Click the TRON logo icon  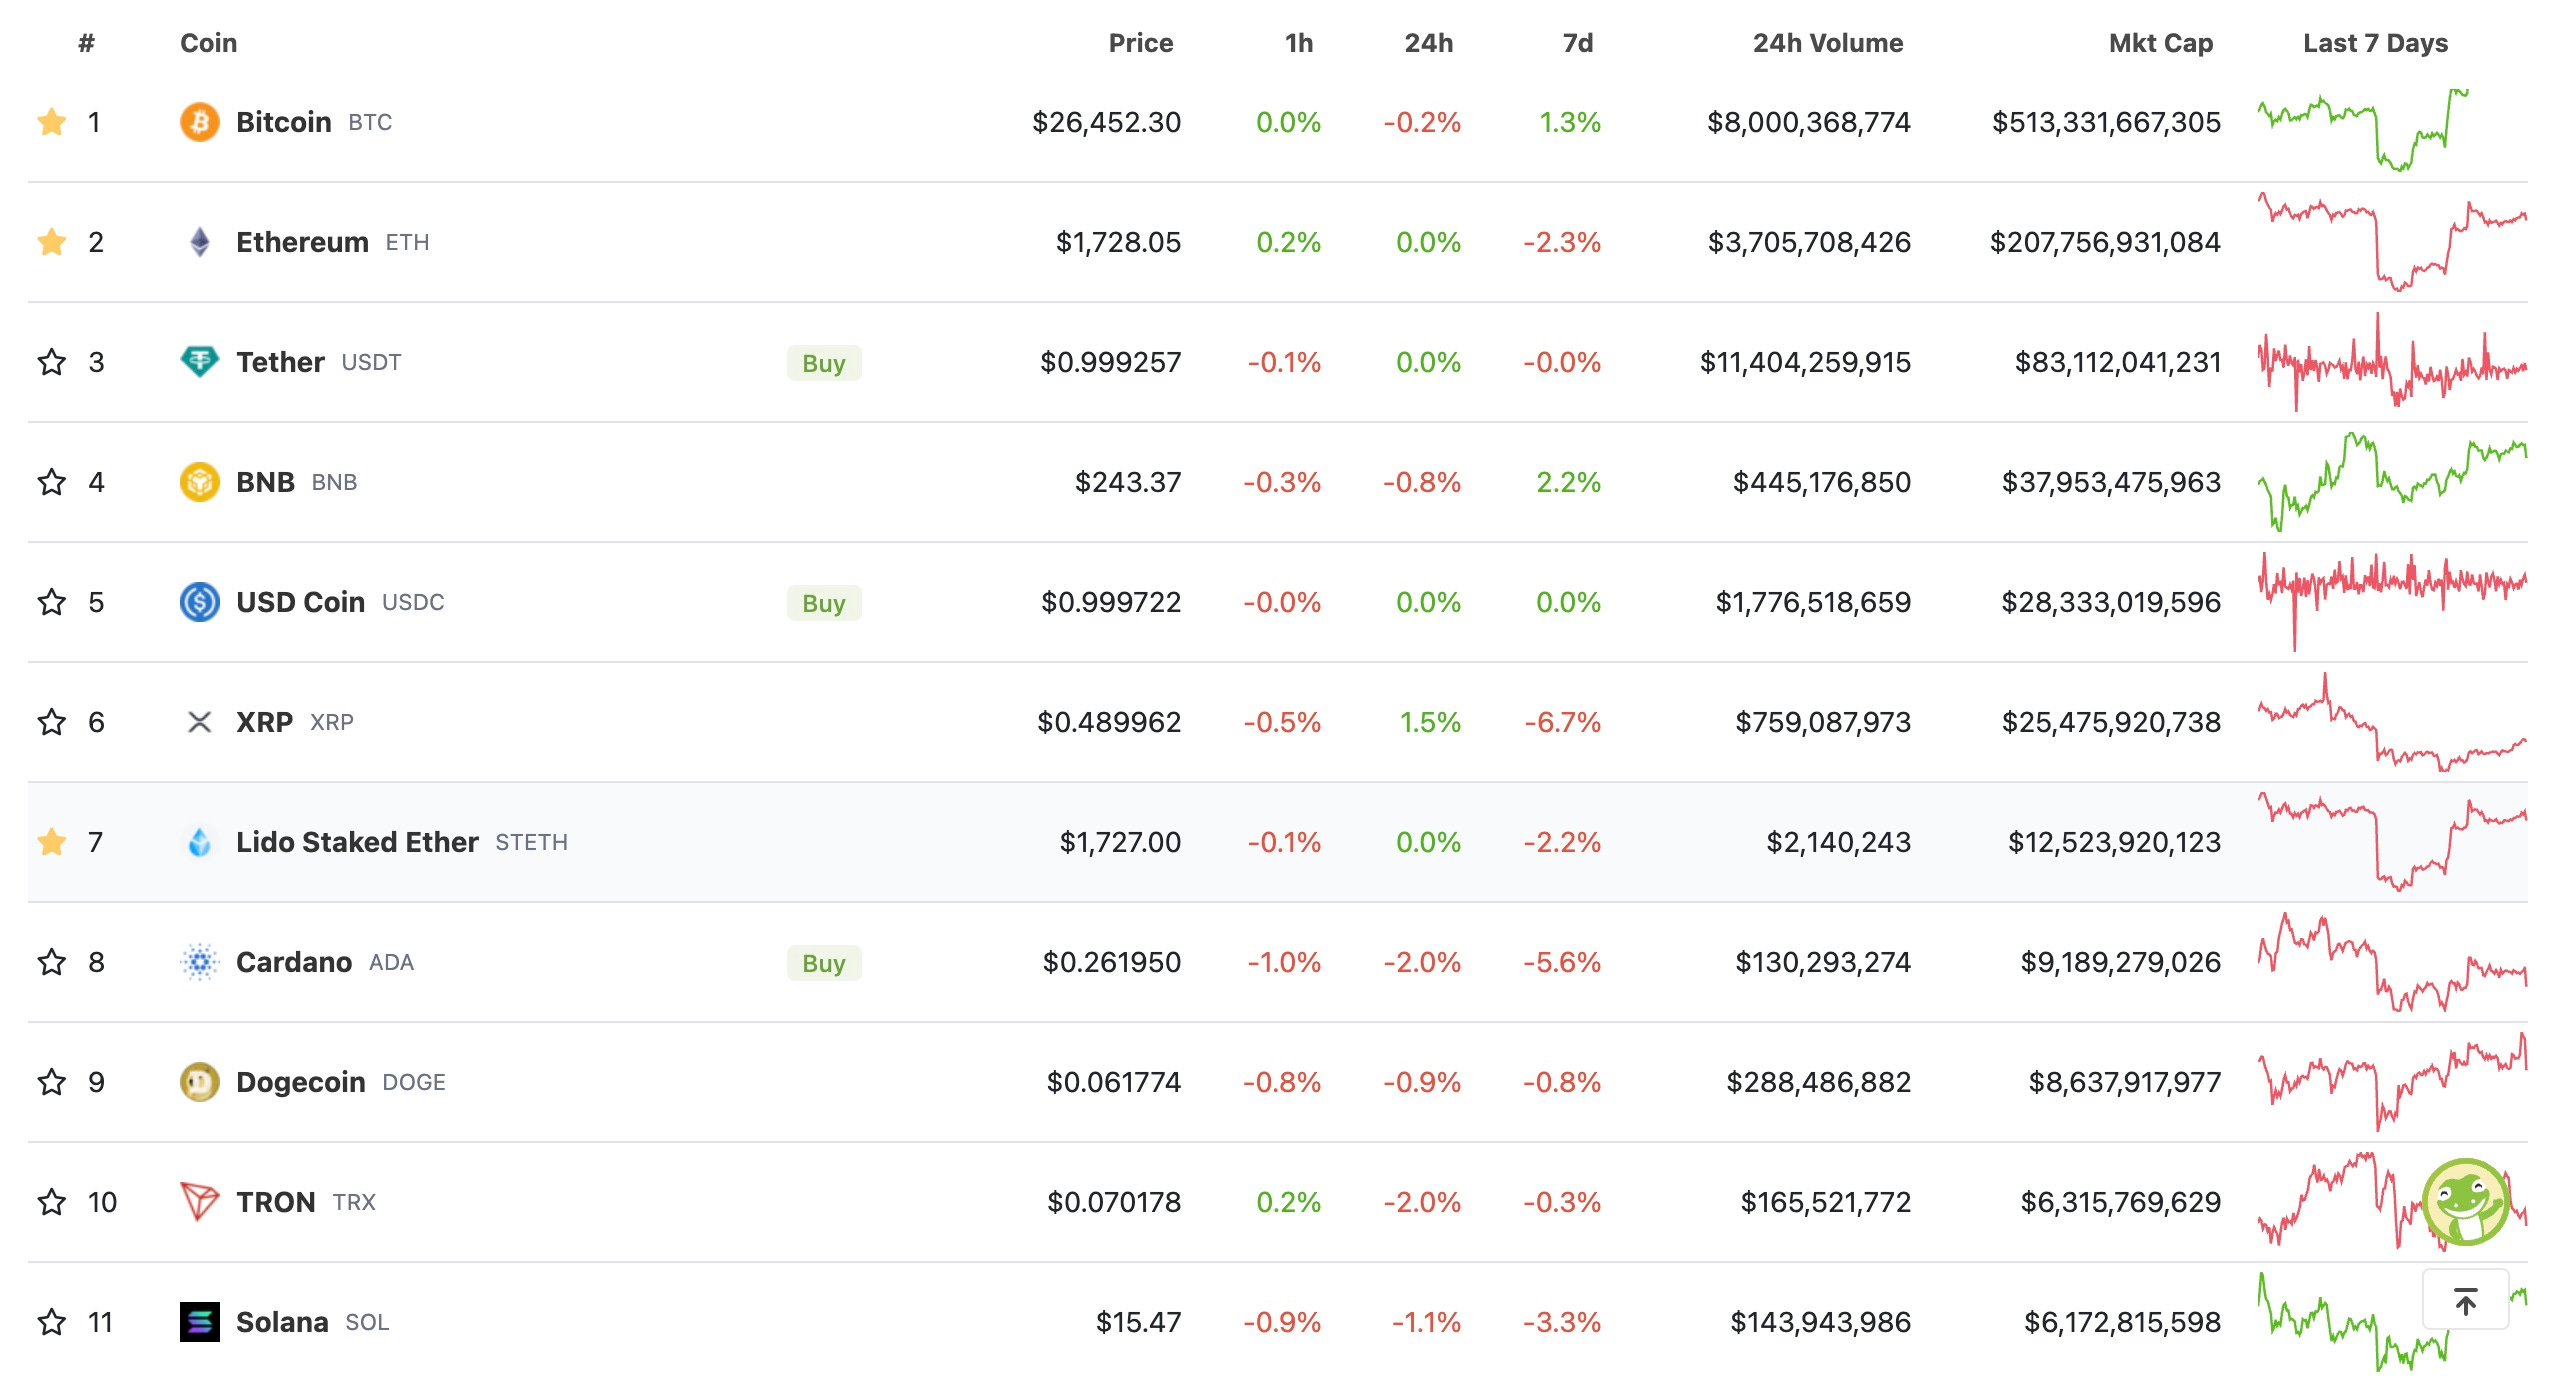(200, 1202)
